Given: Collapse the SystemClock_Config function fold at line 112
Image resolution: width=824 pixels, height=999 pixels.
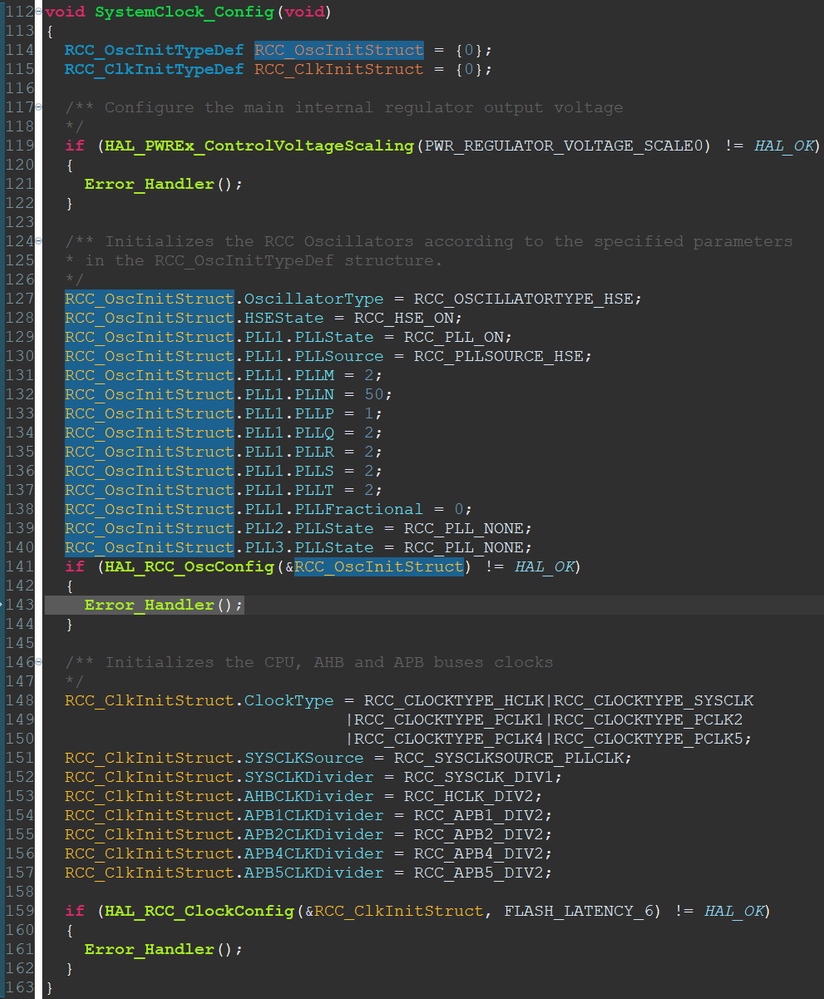Looking at the screenshot, I should click(38, 11).
